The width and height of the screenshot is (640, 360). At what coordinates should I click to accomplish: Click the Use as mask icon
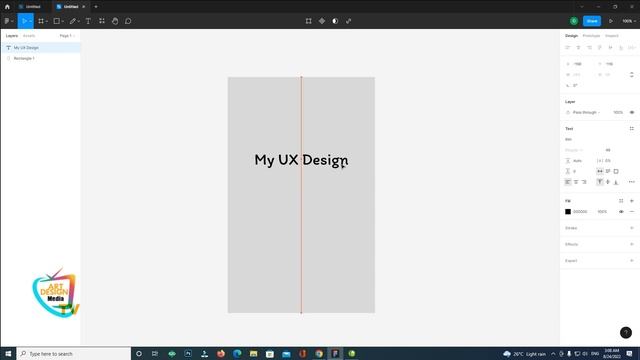[335, 21]
